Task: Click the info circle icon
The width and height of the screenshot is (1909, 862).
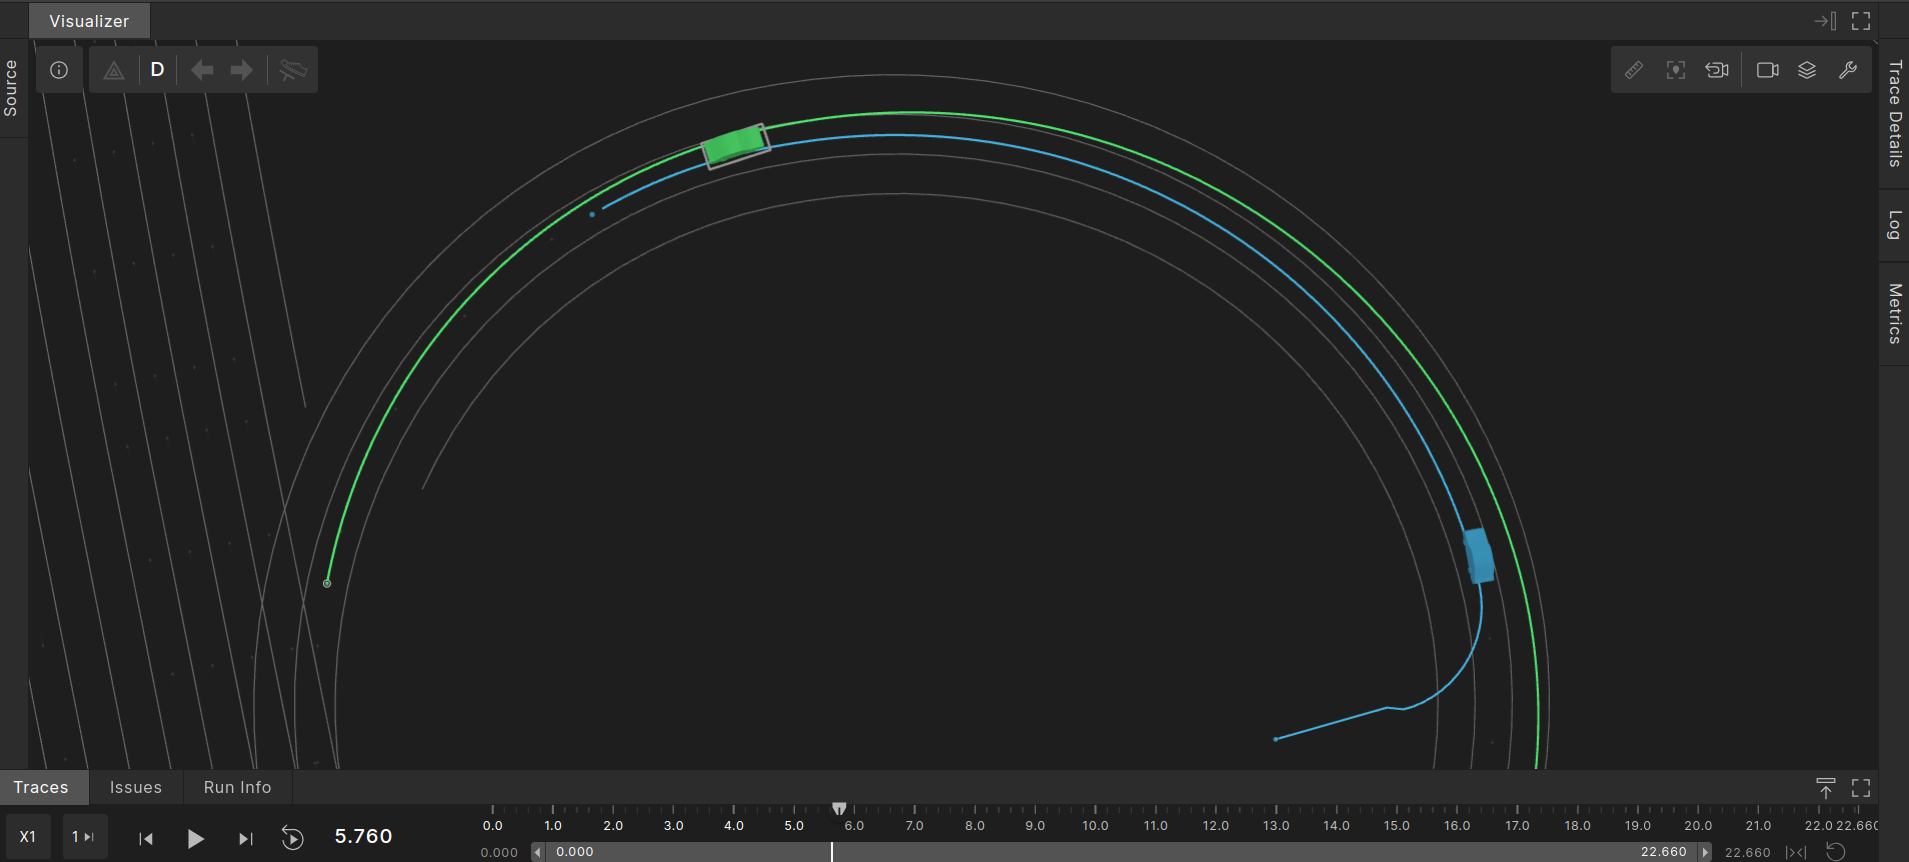Action: click(x=59, y=70)
